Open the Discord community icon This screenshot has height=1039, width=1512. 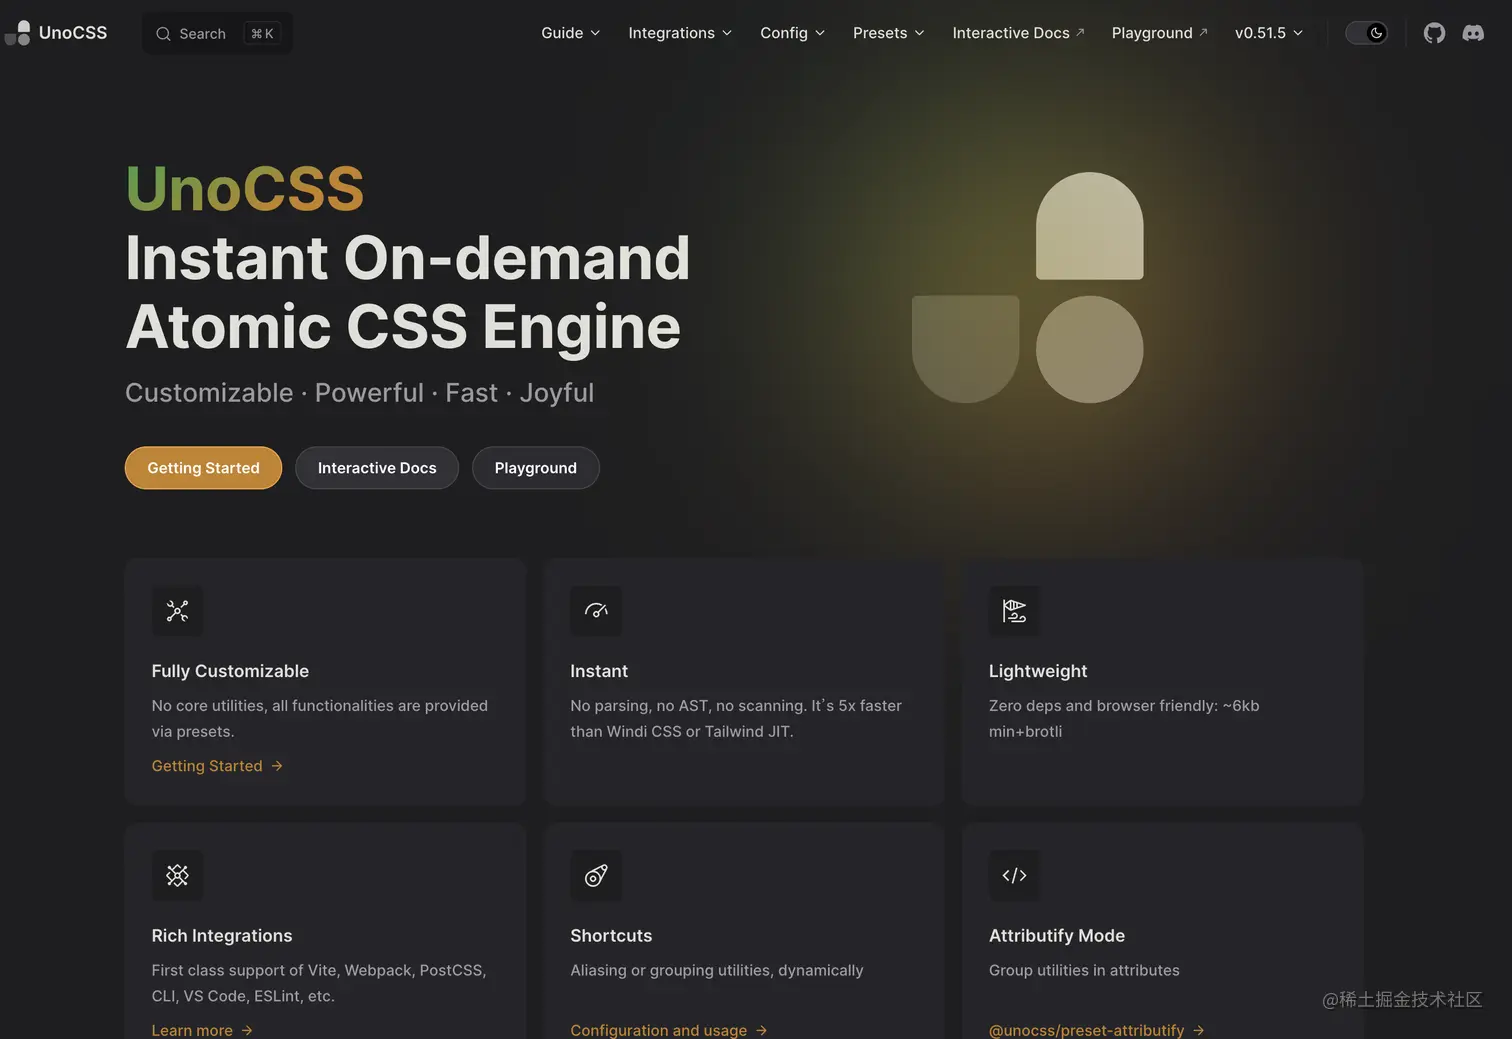pos(1473,33)
